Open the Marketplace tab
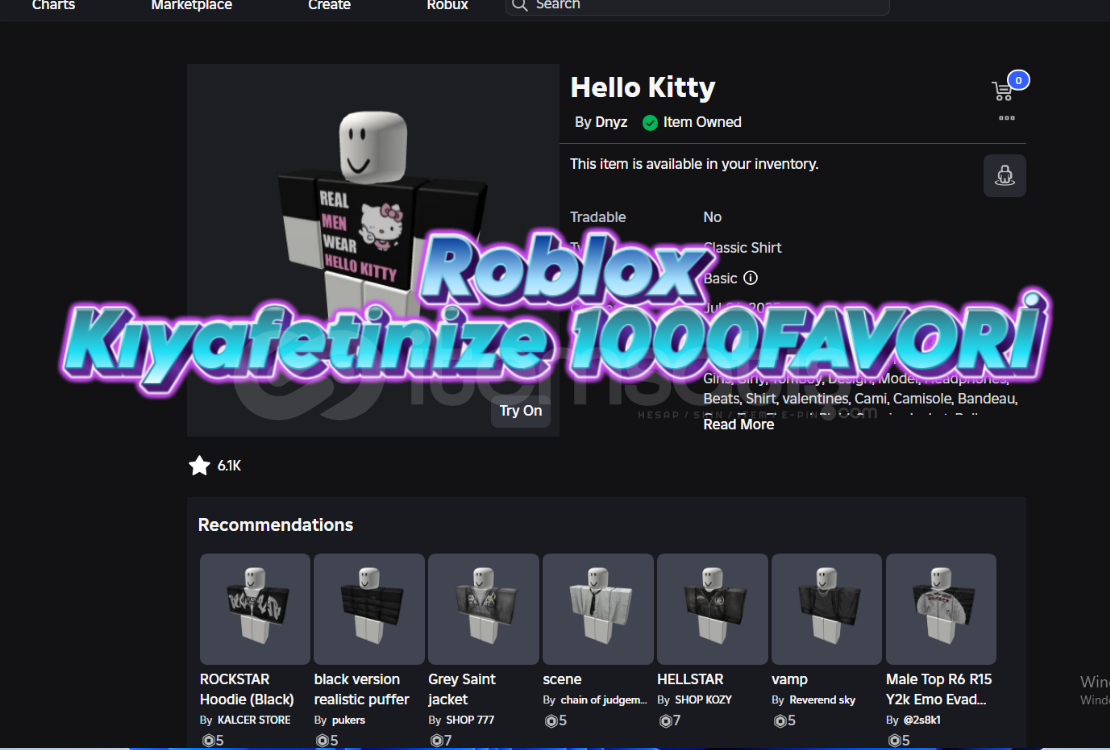Image resolution: width=1110 pixels, height=750 pixels. [191, 5]
